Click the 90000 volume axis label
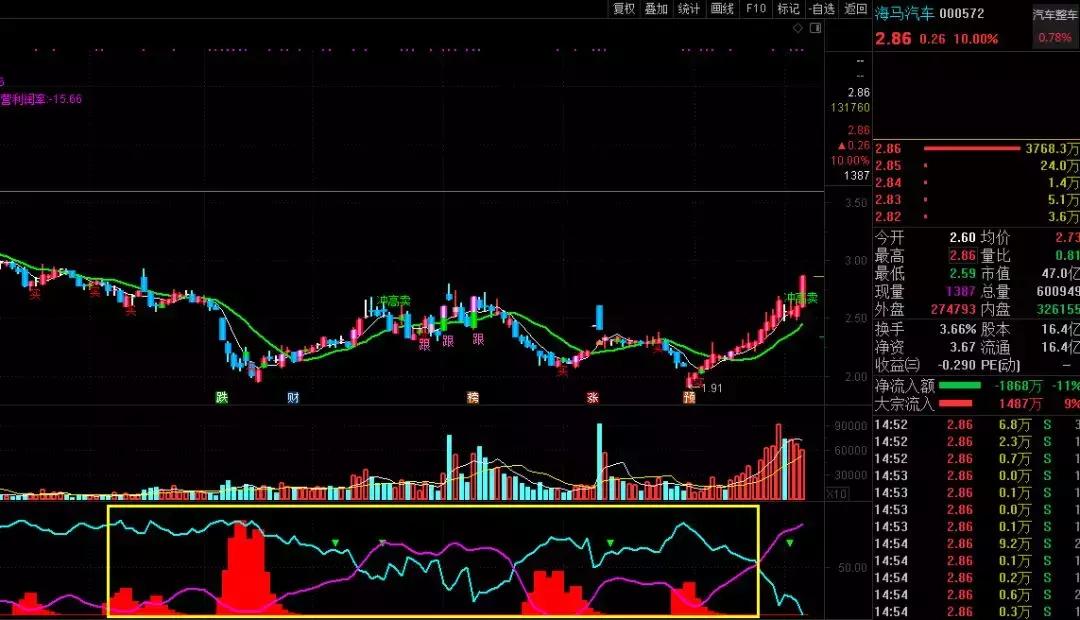The image size is (1080, 620). 851,426
